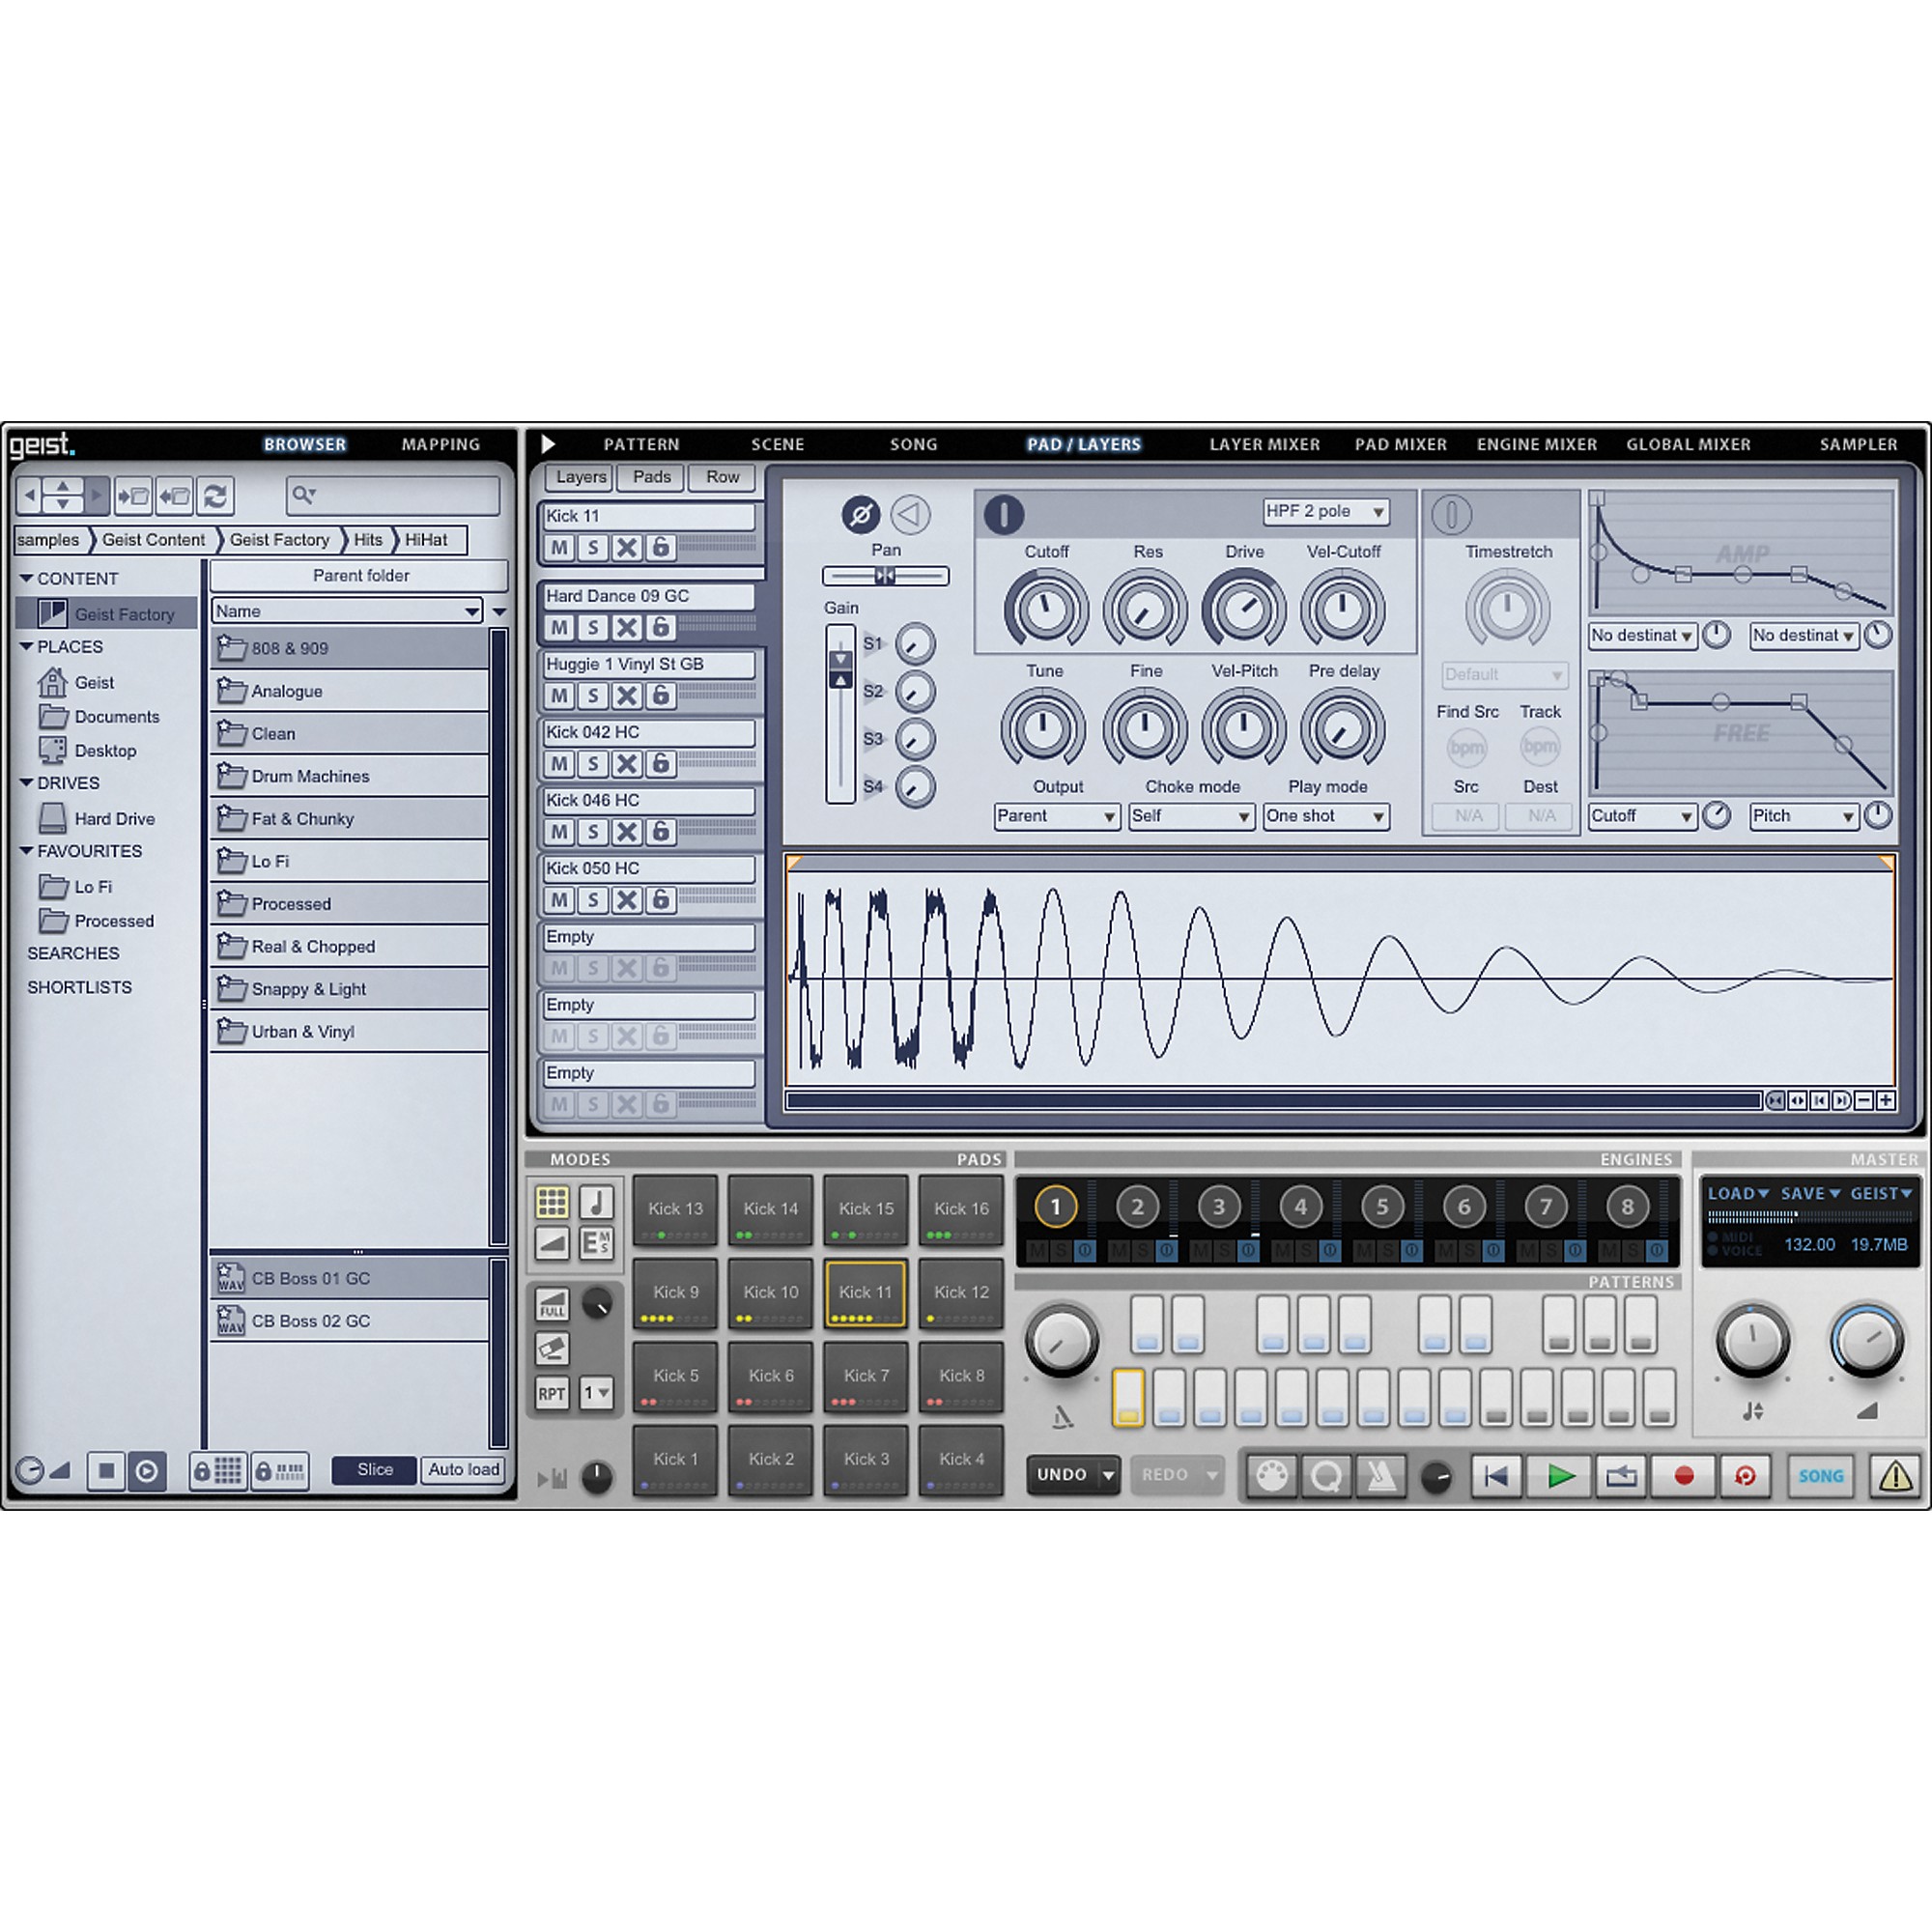Viewport: 1932px width, 1932px height.
Task: Switch to the PAD MIXER tab
Action: (x=1400, y=444)
